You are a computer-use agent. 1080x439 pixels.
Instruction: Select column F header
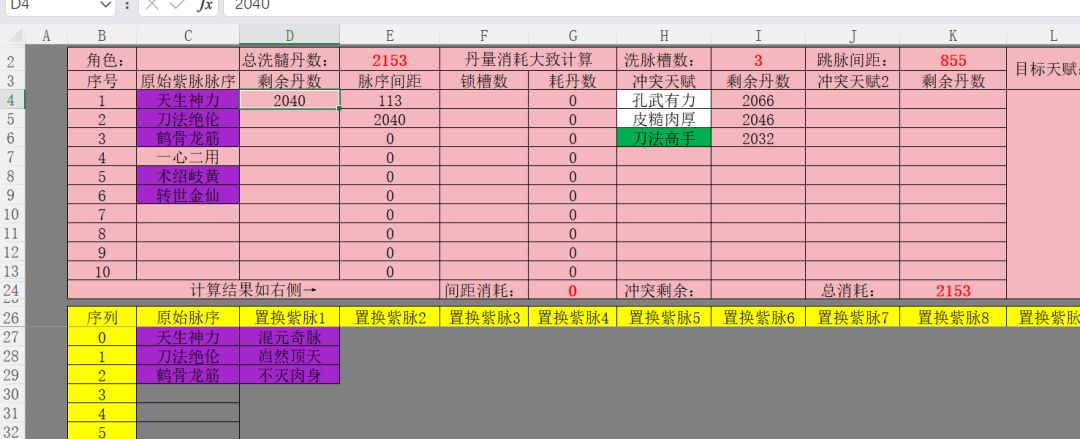[484, 35]
